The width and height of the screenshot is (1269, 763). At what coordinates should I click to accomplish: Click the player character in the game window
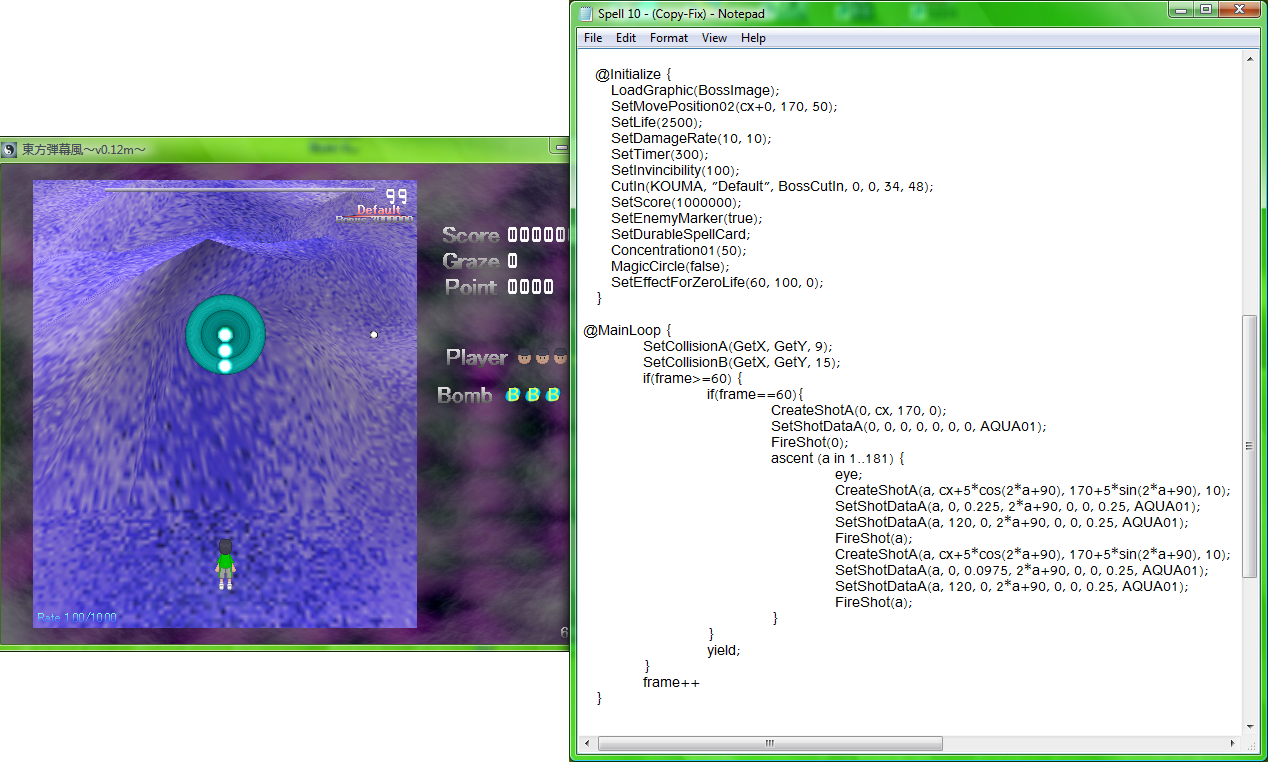click(225, 563)
